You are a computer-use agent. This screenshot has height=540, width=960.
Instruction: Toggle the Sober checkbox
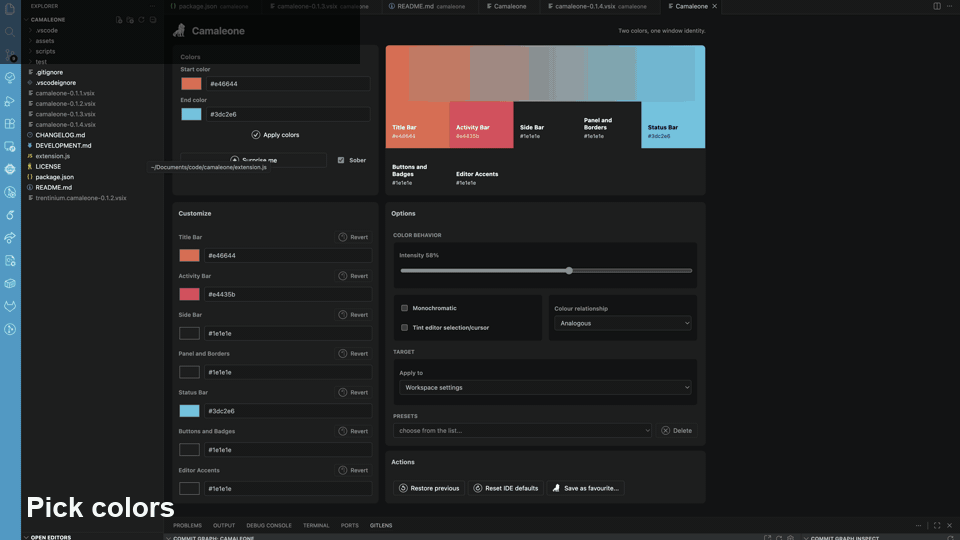click(x=341, y=160)
